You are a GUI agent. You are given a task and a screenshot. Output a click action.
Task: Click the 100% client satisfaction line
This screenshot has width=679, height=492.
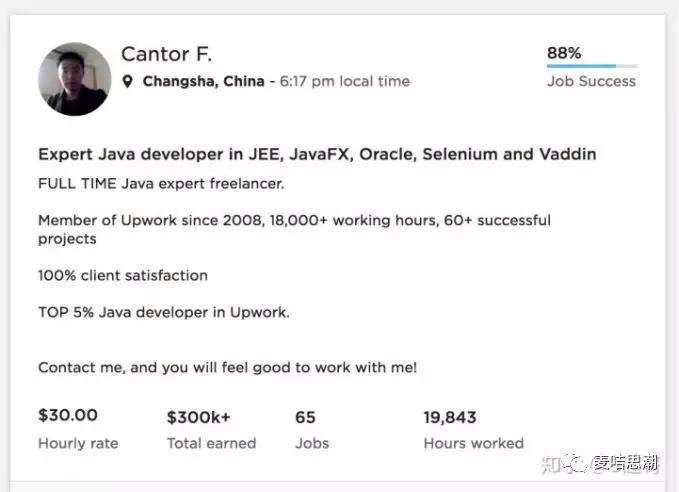[x=123, y=275]
